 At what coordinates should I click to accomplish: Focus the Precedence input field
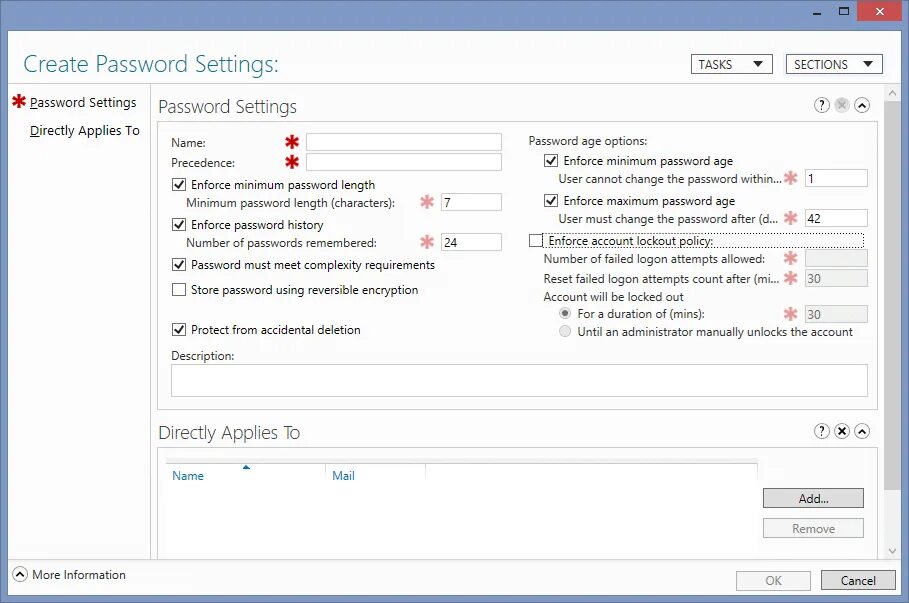pos(403,162)
